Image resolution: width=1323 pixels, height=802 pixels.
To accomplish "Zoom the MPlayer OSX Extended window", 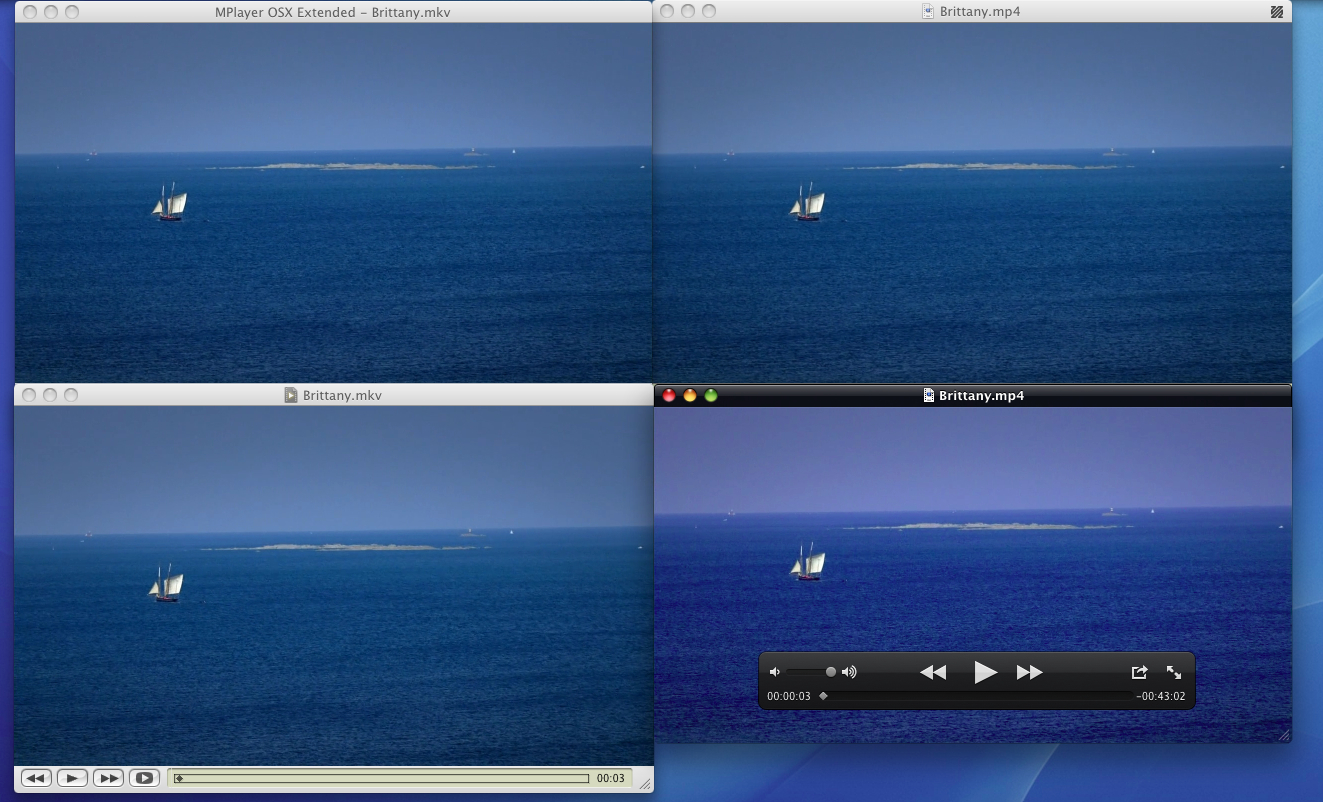I will point(71,12).
